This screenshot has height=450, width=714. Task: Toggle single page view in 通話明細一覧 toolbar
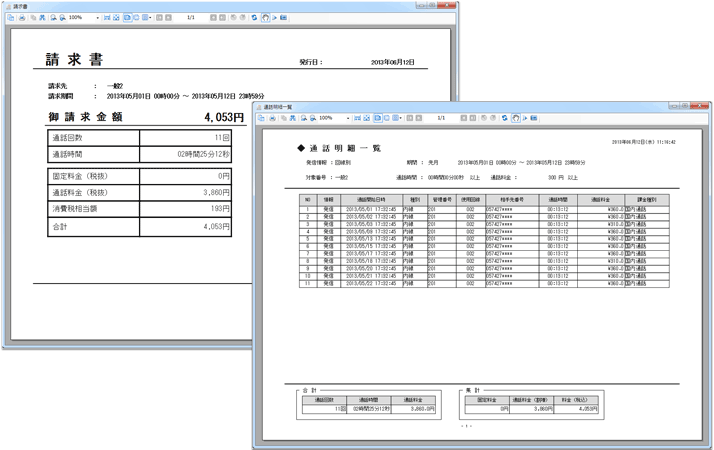pyautogui.click(x=377, y=118)
